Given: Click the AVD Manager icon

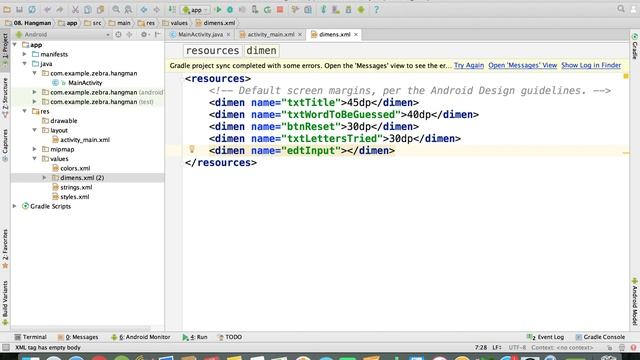Looking at the screenshot, I should 336,9.
